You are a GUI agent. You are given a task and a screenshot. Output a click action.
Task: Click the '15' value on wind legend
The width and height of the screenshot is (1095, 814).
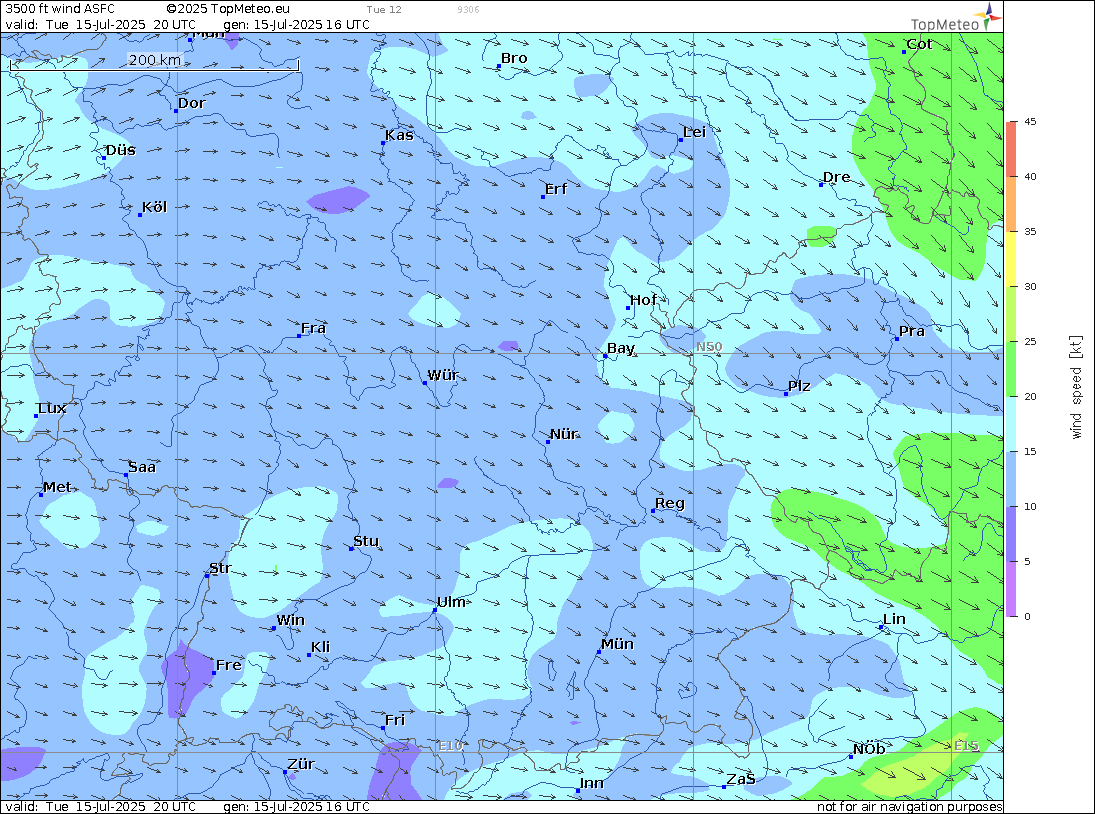point(1030,452)
